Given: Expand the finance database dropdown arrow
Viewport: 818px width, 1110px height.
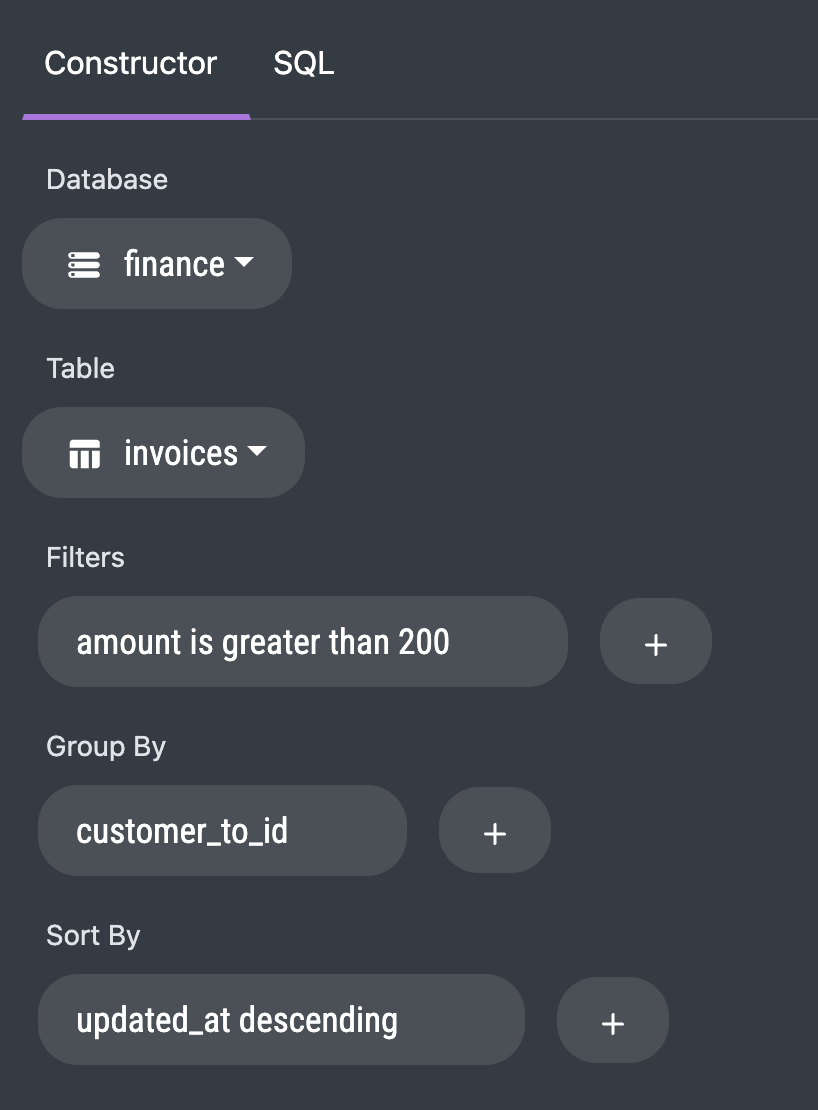Looking at the screenshot, I should [x=243, y=263].
